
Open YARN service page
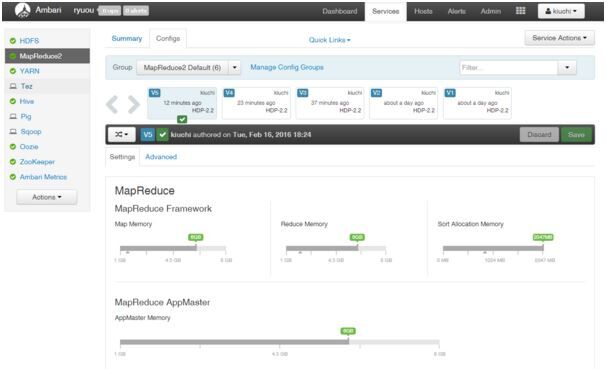(x=30, y=71)
